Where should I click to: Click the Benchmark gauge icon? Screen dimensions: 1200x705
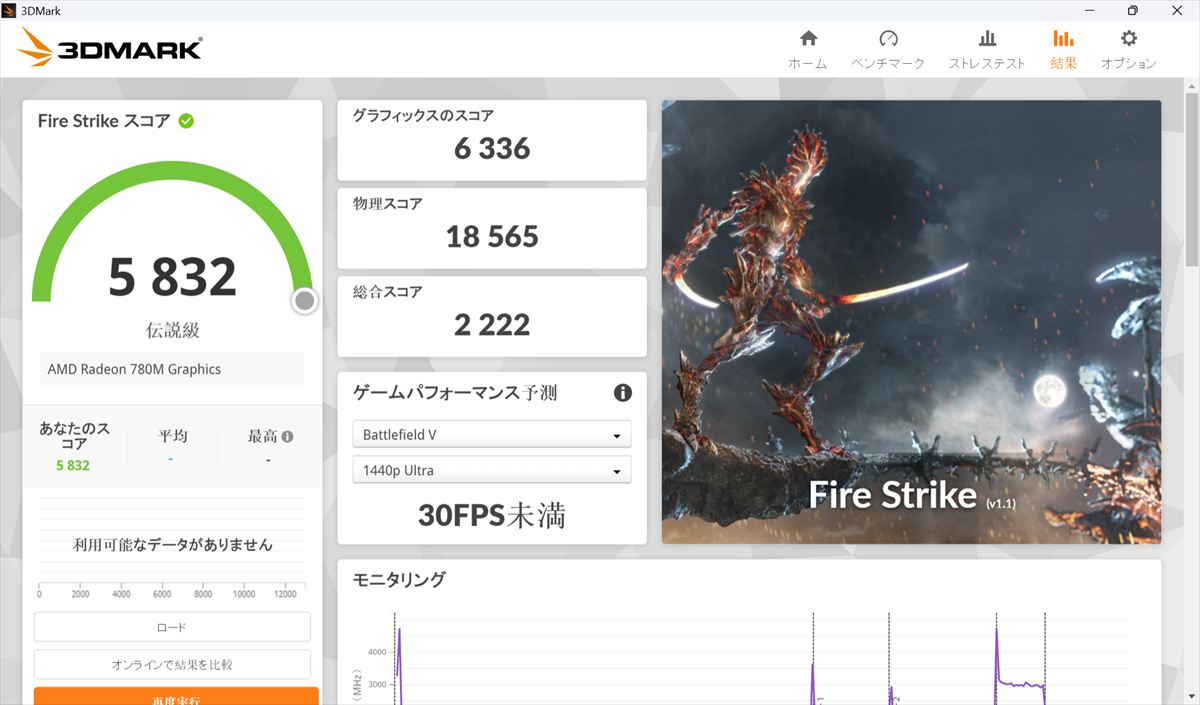888,40
